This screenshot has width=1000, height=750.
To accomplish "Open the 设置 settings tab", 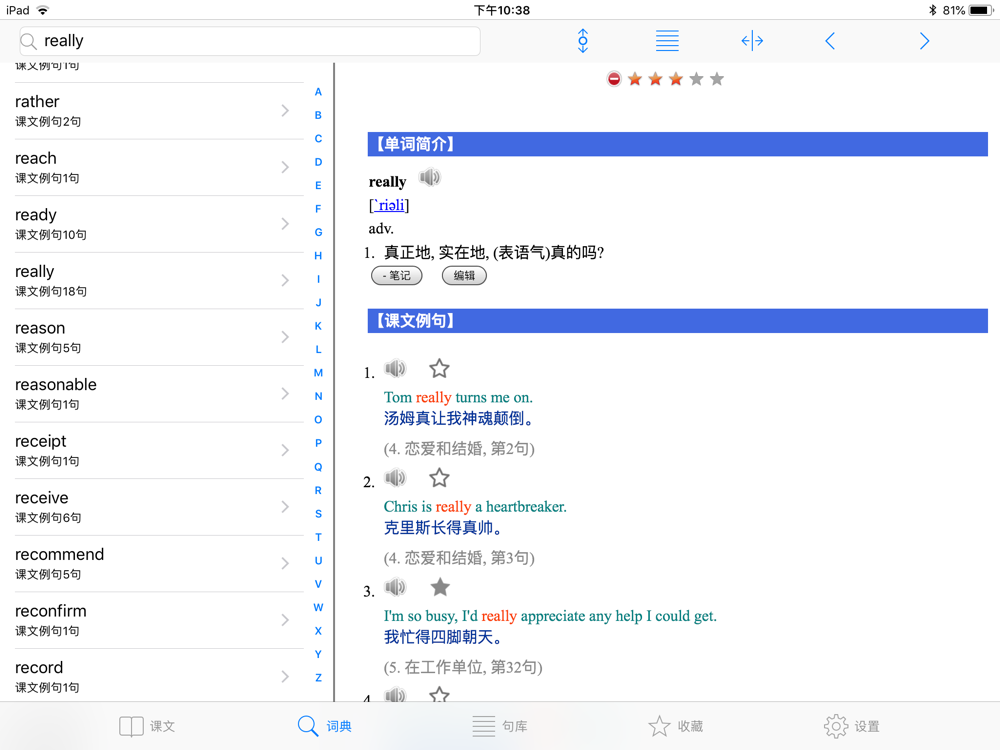I will 851,726.
